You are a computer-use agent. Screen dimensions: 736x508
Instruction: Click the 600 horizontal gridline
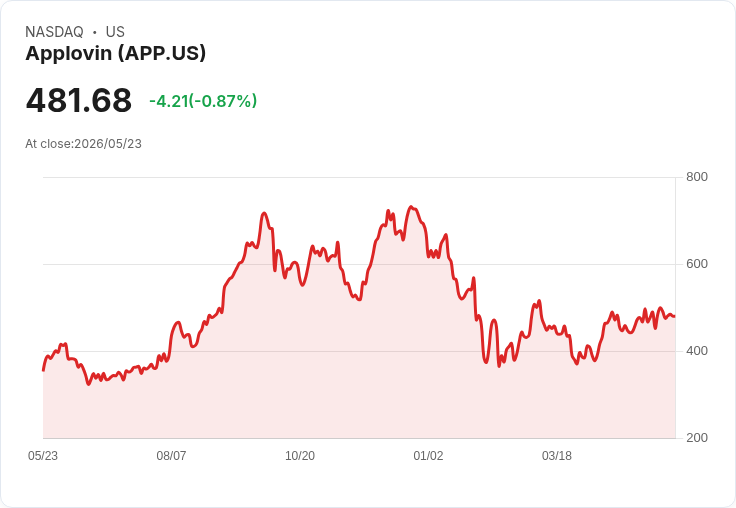tap(359, 264)
